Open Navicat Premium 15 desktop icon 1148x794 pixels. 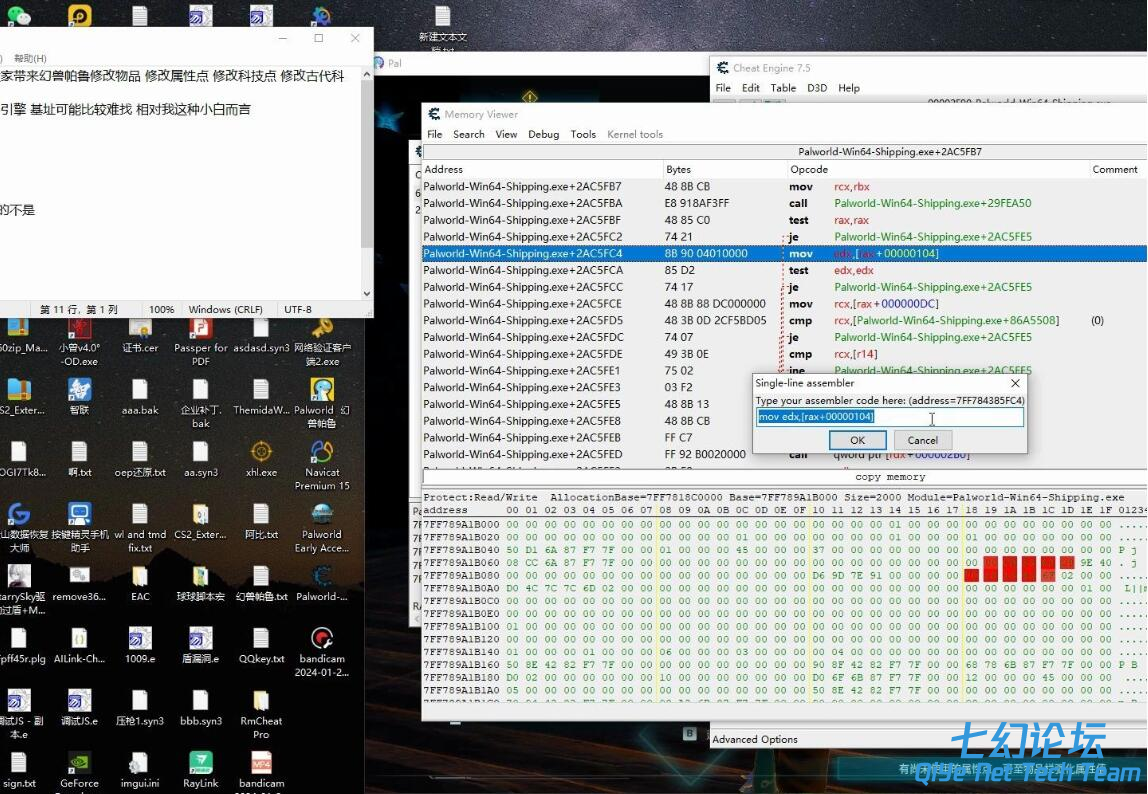322,464
